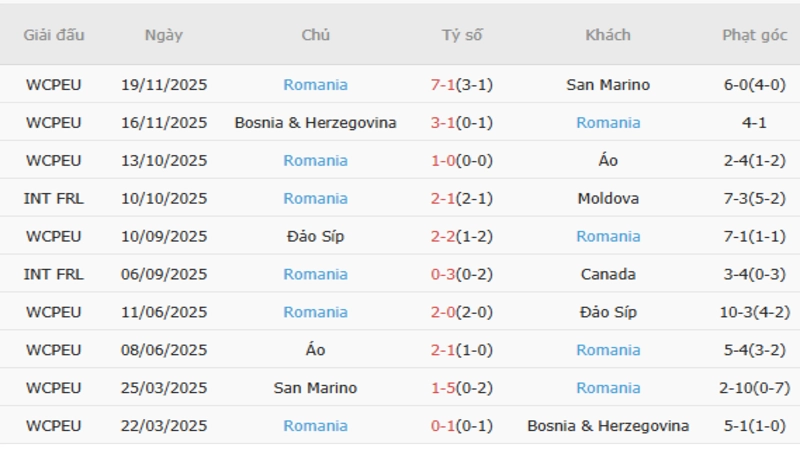The width and height of the screenshot is (800, 450).
Task: Select the 22/03/2025 date cell
Action: coord(163,426)
